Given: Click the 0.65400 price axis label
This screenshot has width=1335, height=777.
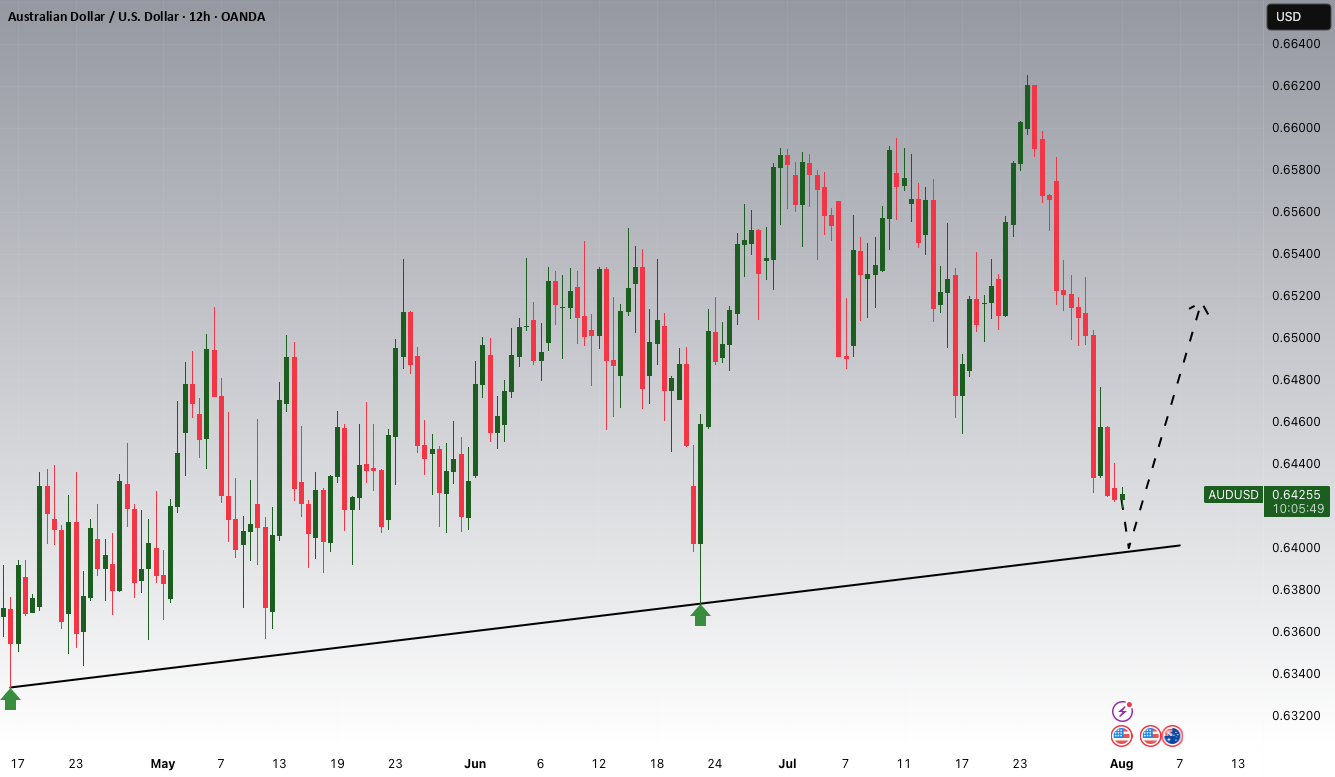Looking at the screenshot, I should click(x=1297, y=254).
